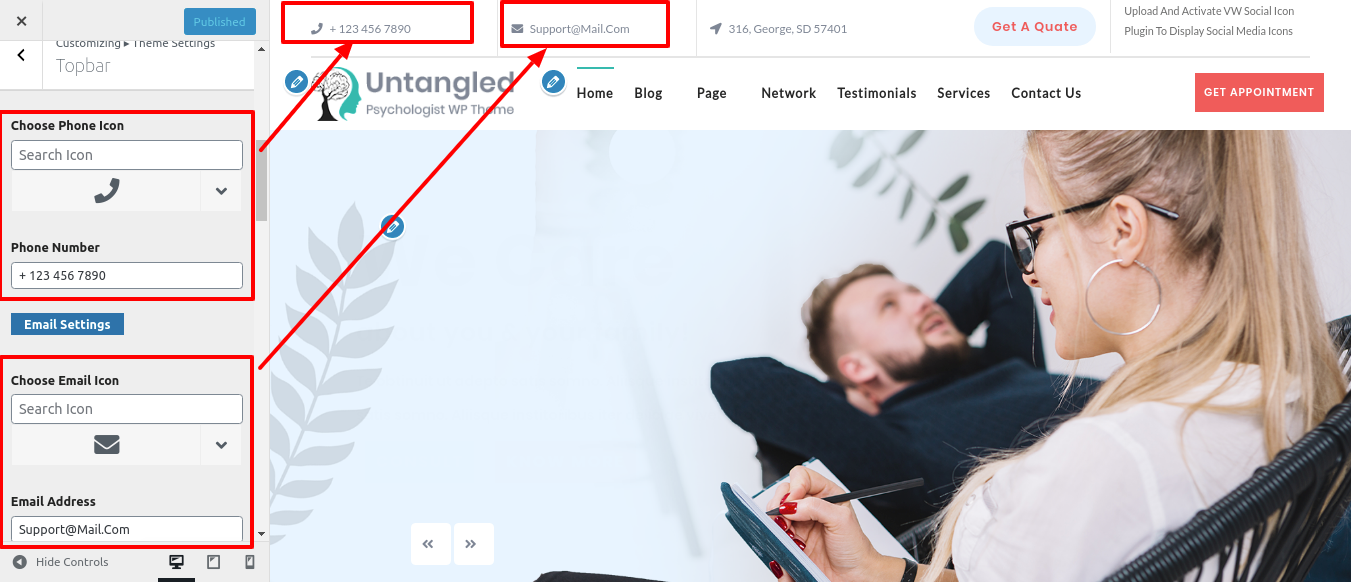The width and height of the screenshot is (1351, 582).
Task: Expand the email icon dropdown chevron
Action: tap(221, 445)
